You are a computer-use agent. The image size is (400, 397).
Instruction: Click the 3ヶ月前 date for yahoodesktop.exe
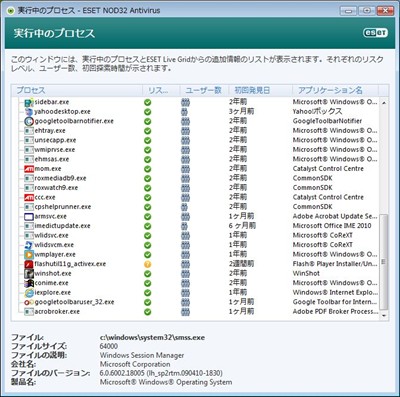tap(241, 112)
